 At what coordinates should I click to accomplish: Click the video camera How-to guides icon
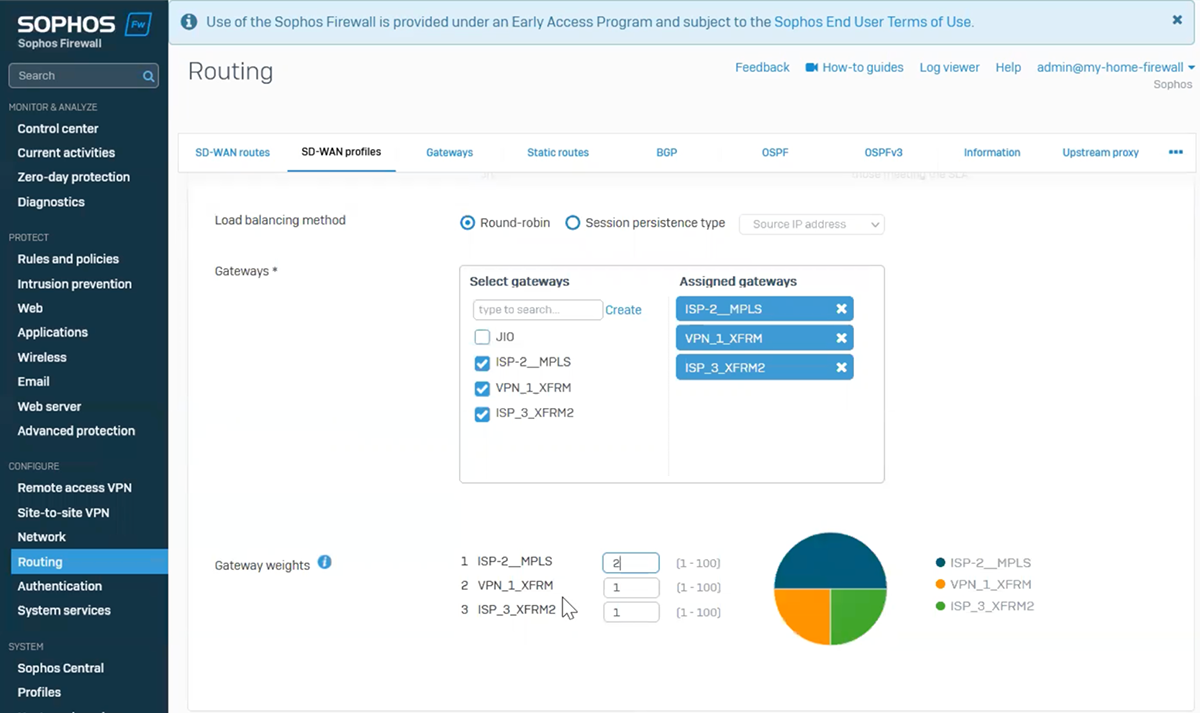812,67
